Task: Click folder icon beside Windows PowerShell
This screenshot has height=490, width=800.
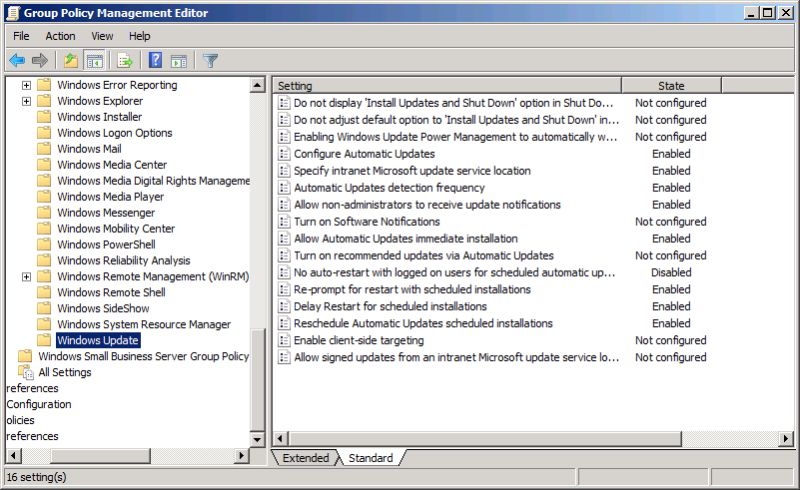Action: pos(44,244)
